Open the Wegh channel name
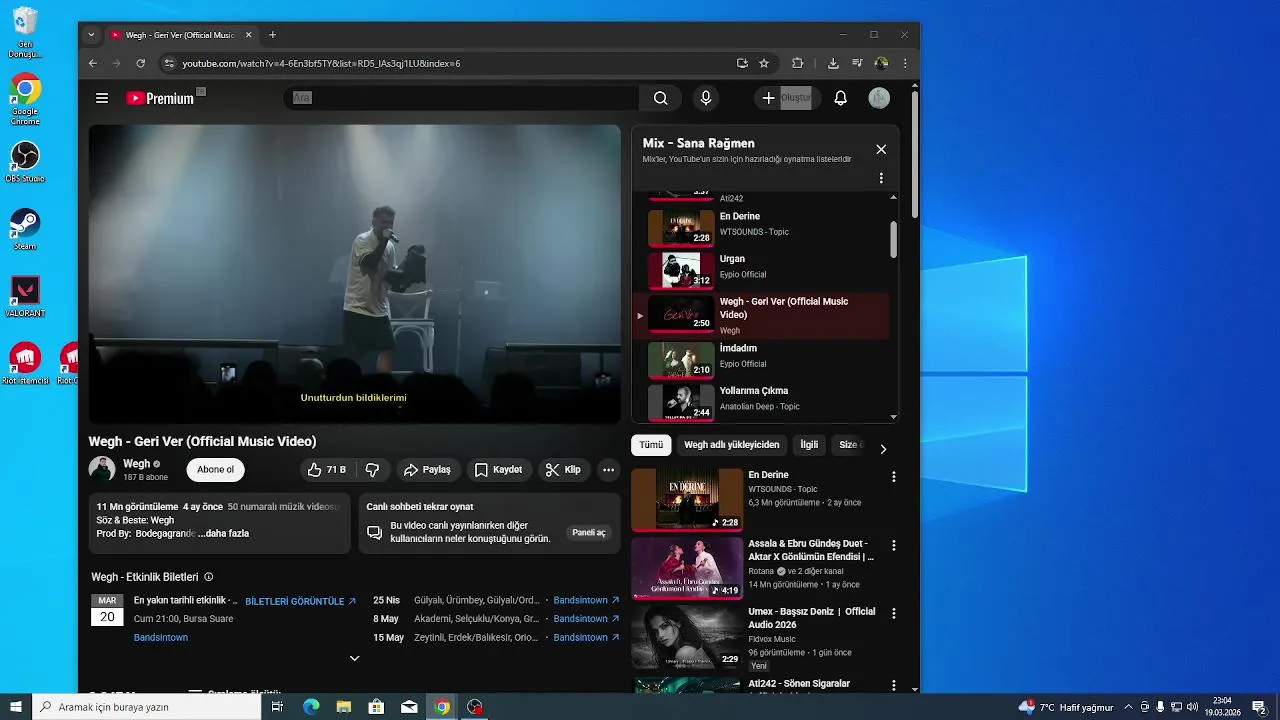Viewport: 1280px width, 720px height. tap(136, 464)
